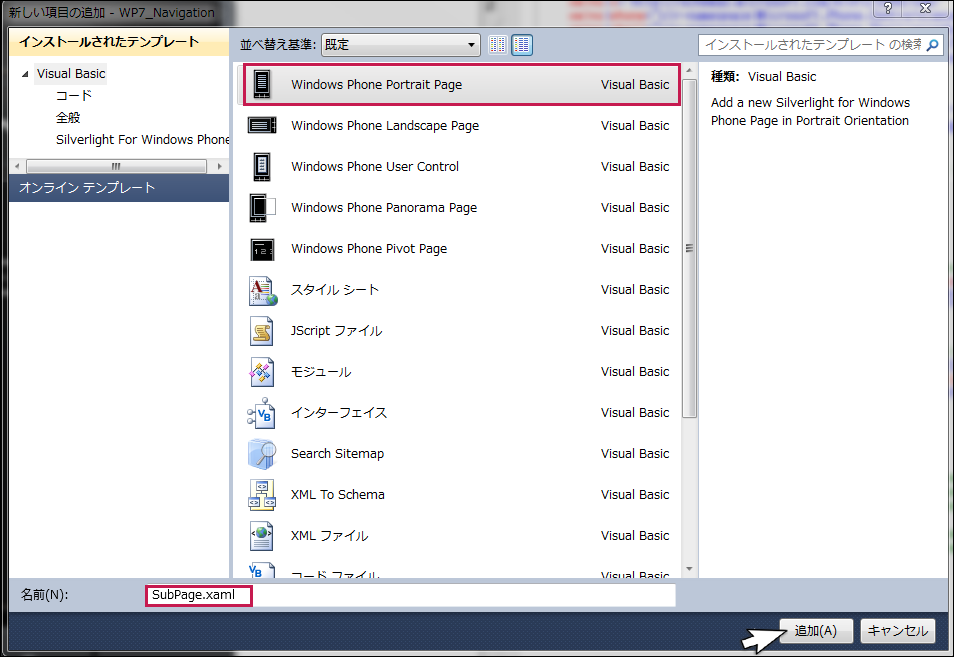Screen dimensions: 954x657
Task: Select the Windows Phone Portrait Page name
Action: pos(377,85)
